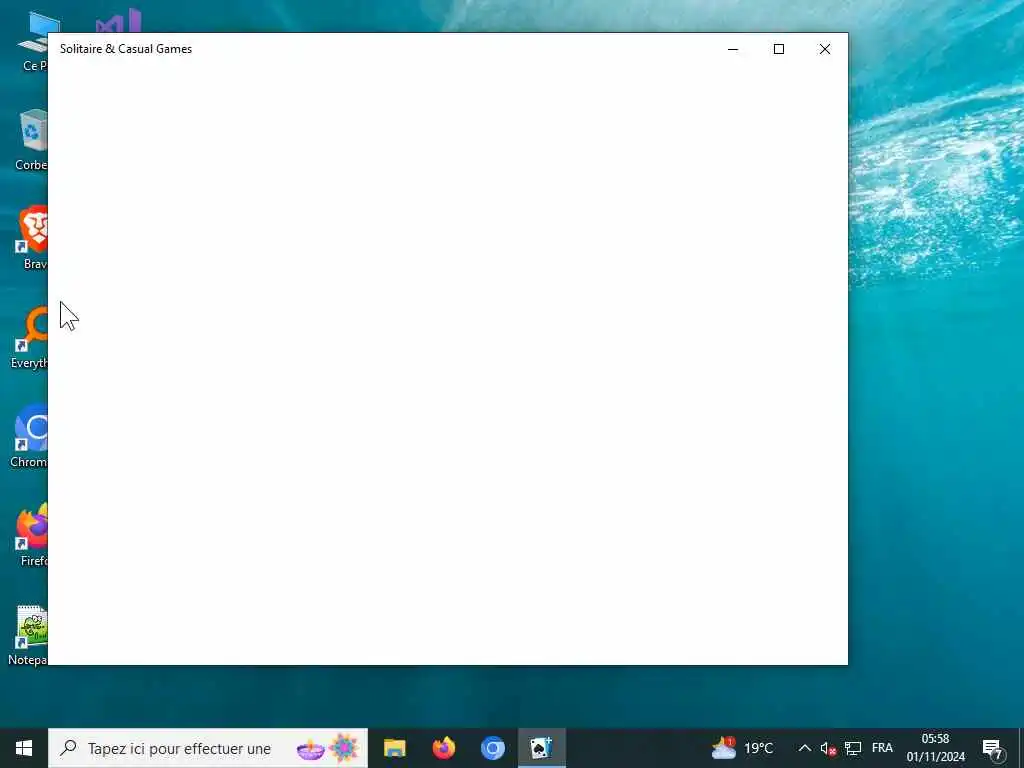
Task: Maximize the Solitaire & Casual Games window
Action: [778, 49]
